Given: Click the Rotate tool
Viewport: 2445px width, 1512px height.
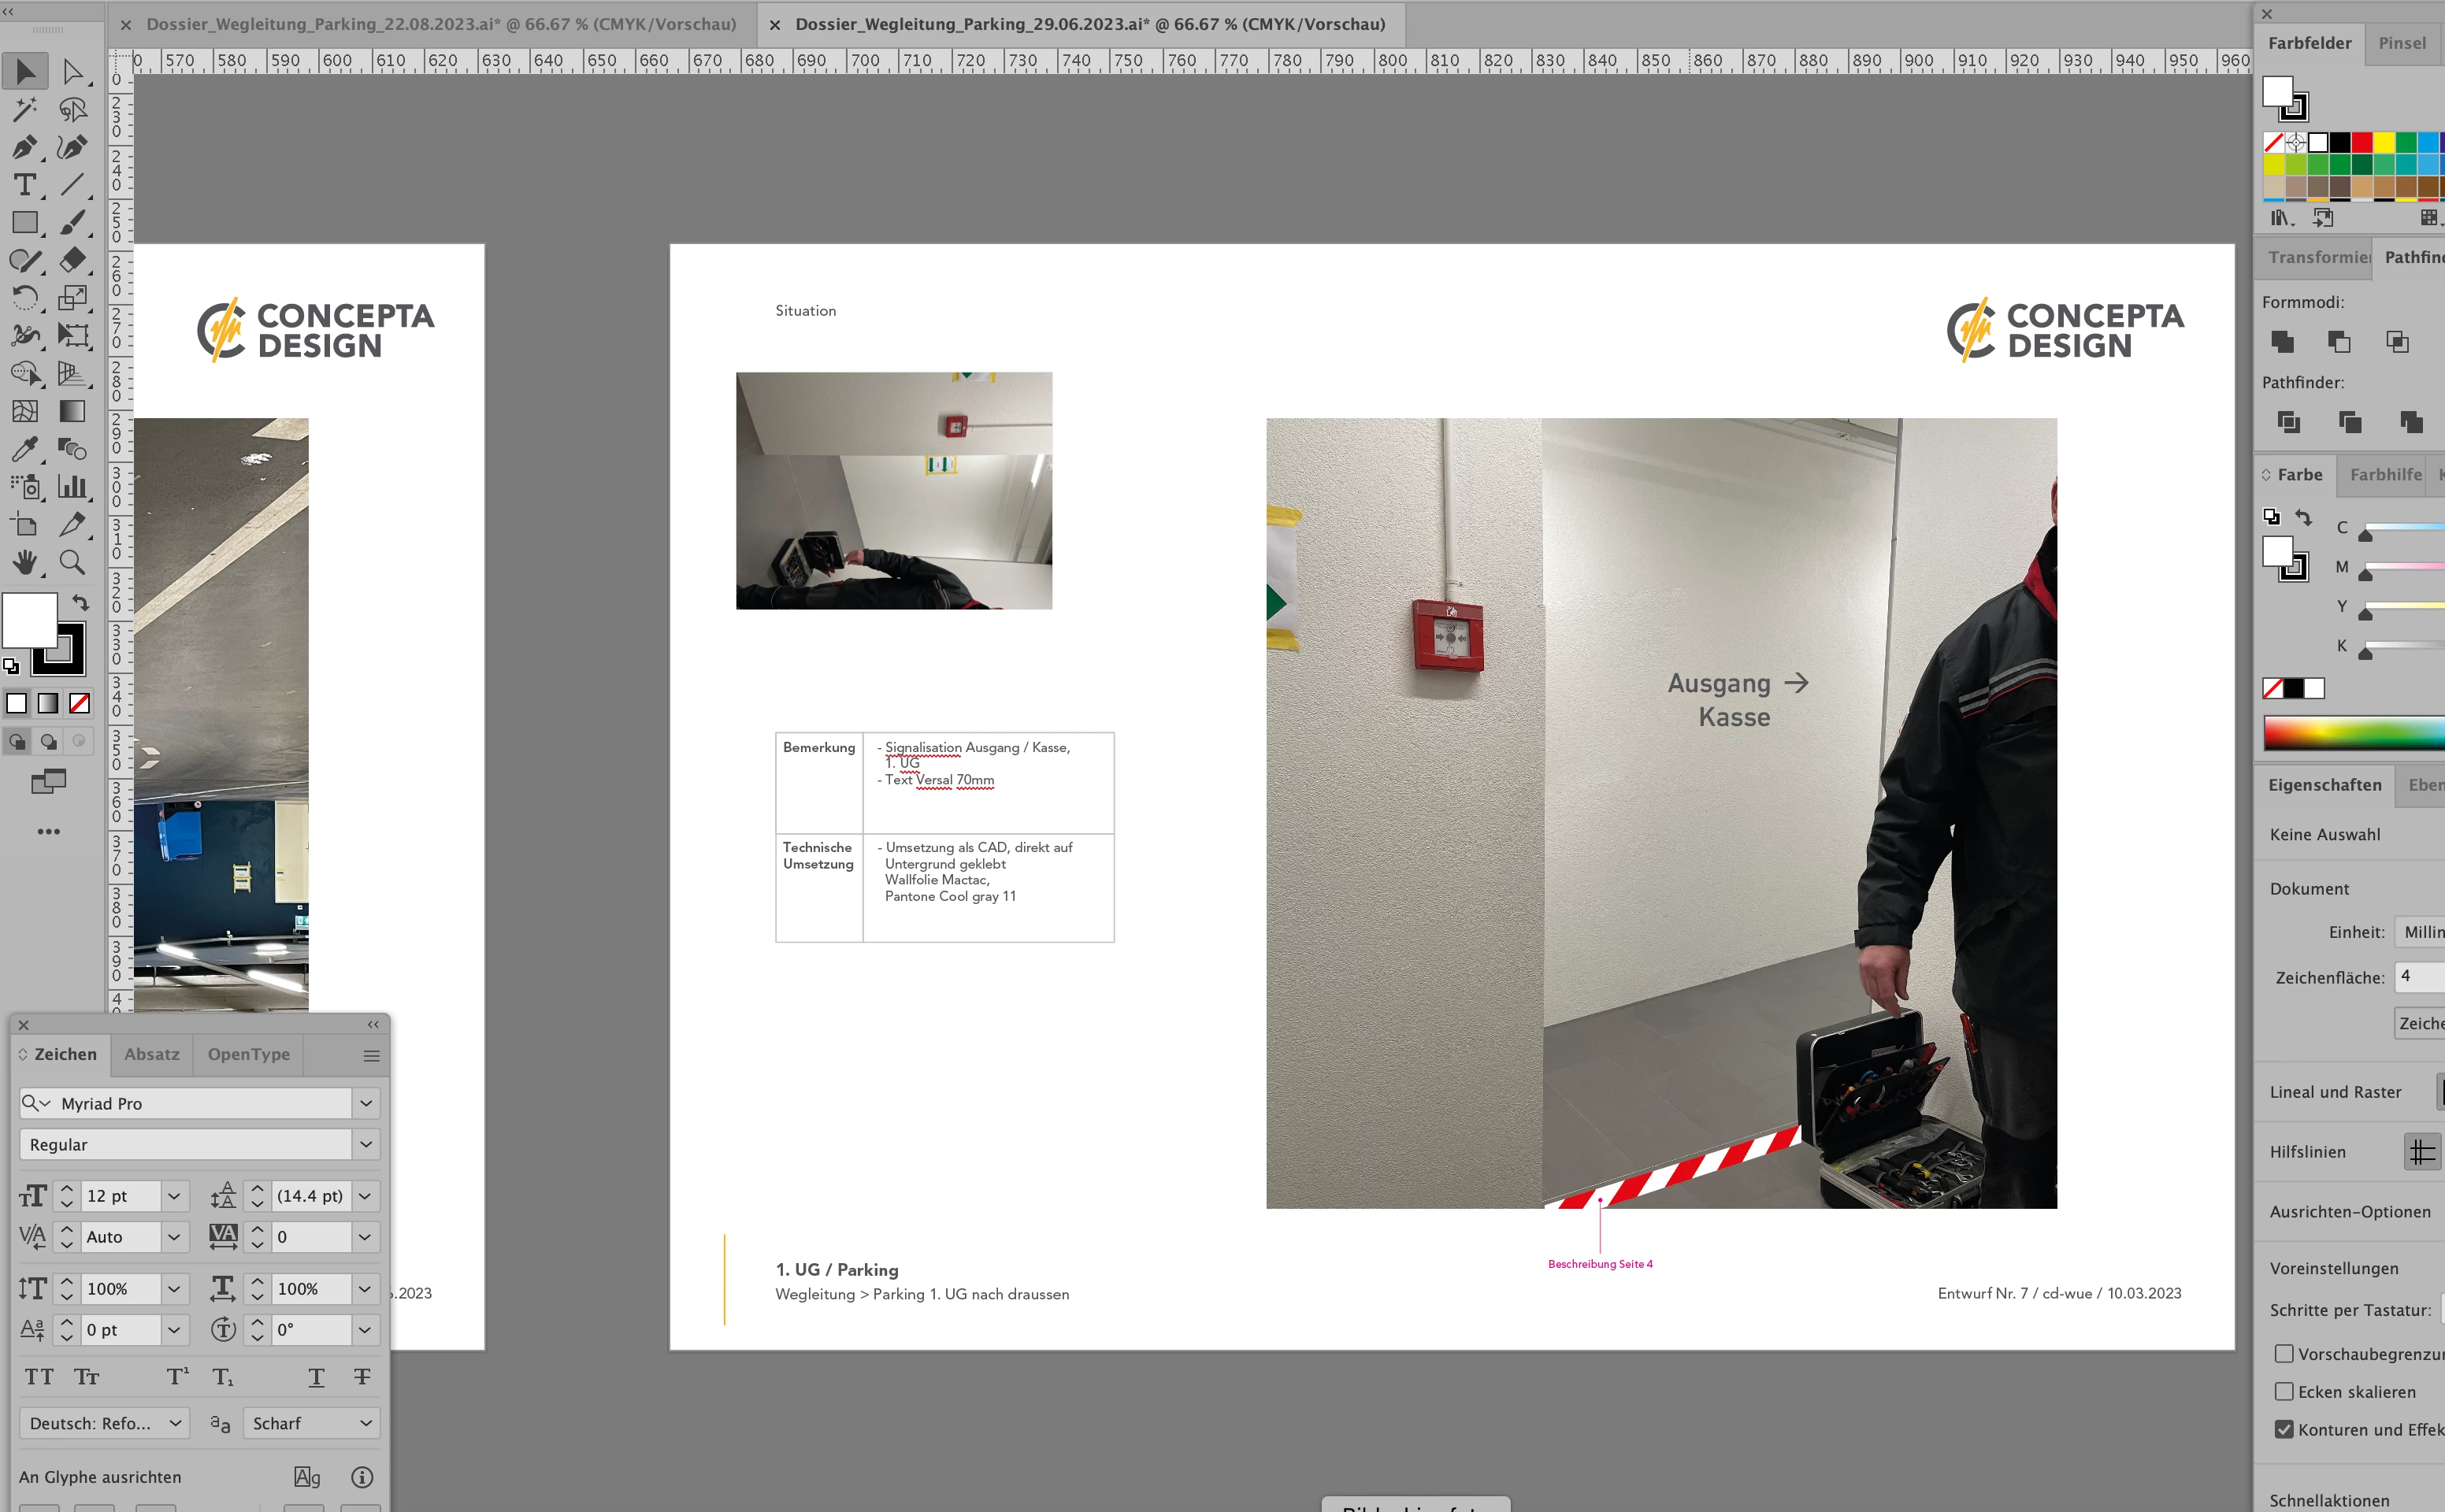Looking at the screenshot, I should coord(24,298).
